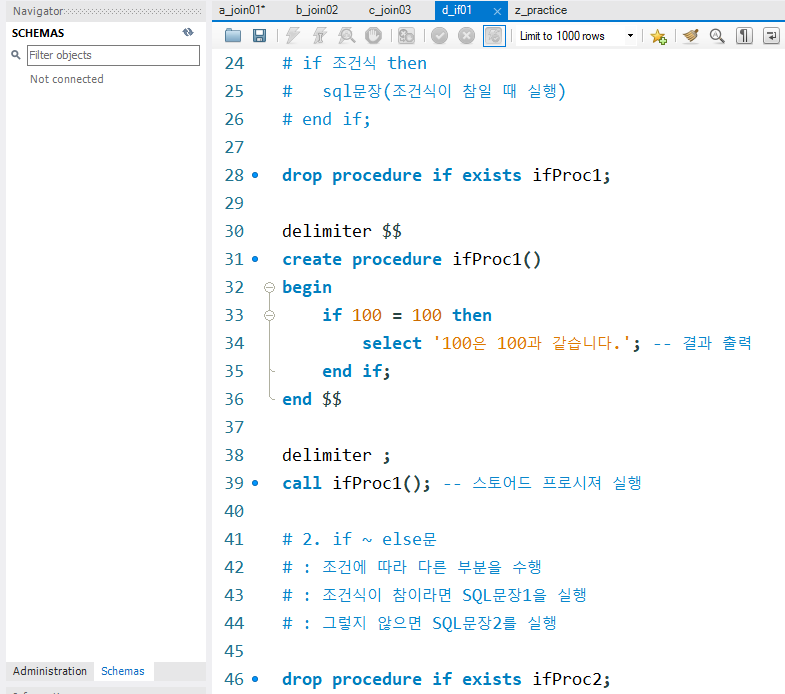
Task: Execute the script with lightning bolt icon
Action: [293, 36]
